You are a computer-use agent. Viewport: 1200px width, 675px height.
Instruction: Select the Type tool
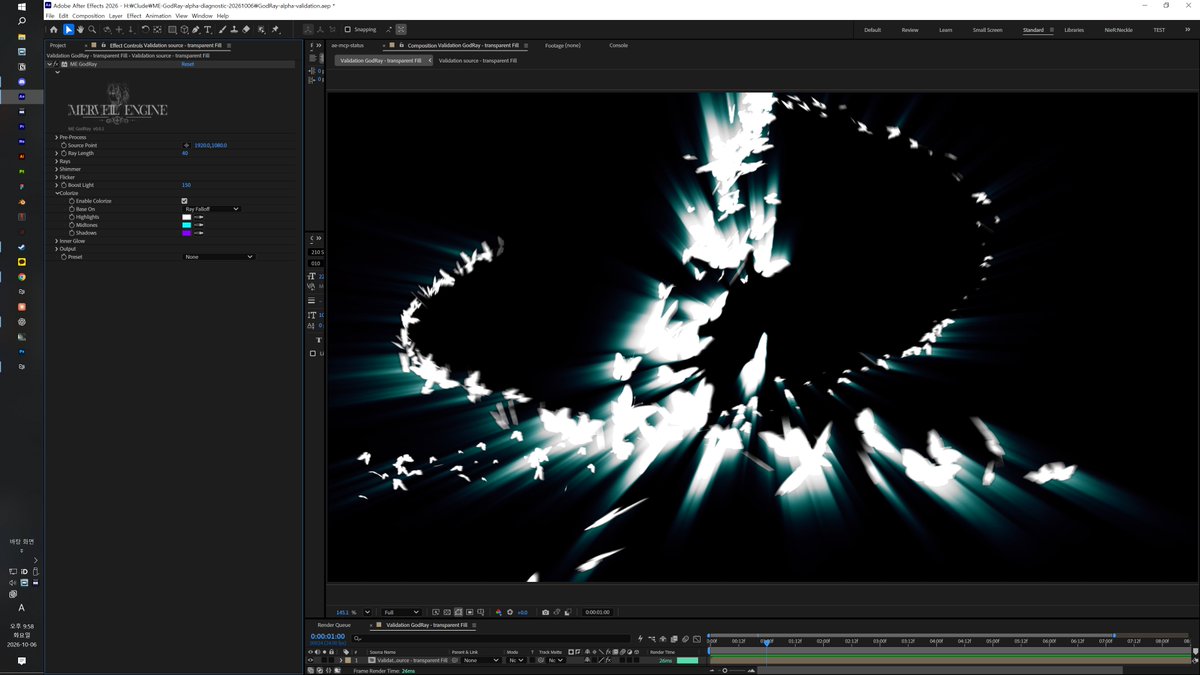[x=208, y=30]
